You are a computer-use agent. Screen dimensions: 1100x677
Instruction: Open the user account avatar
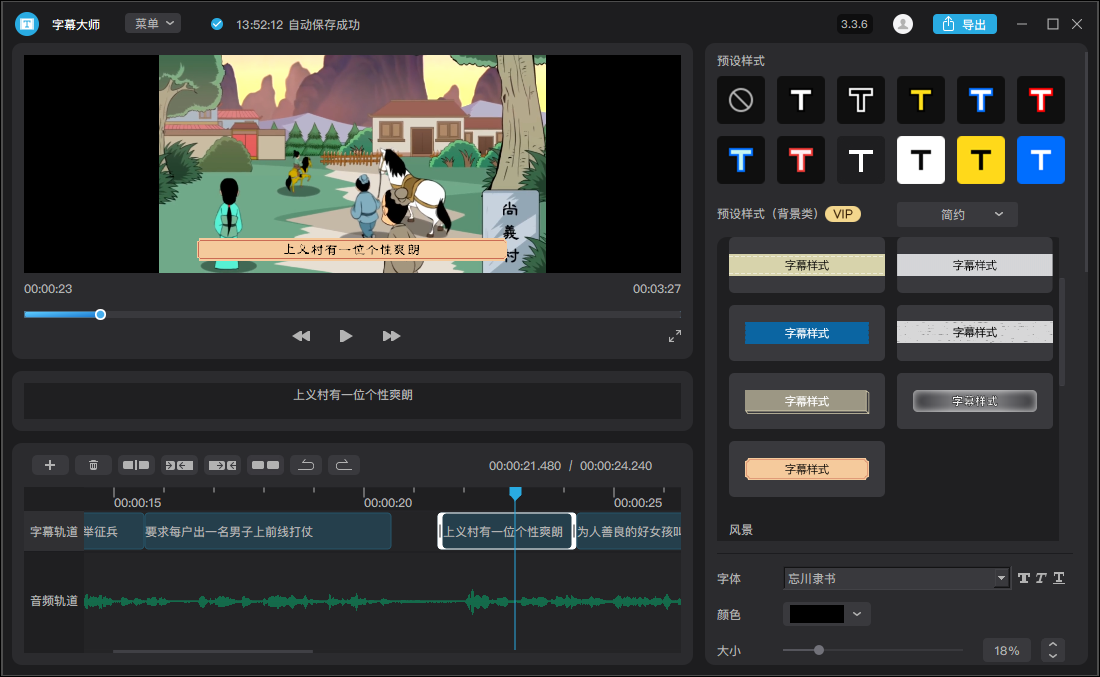[x=903, y=24]
